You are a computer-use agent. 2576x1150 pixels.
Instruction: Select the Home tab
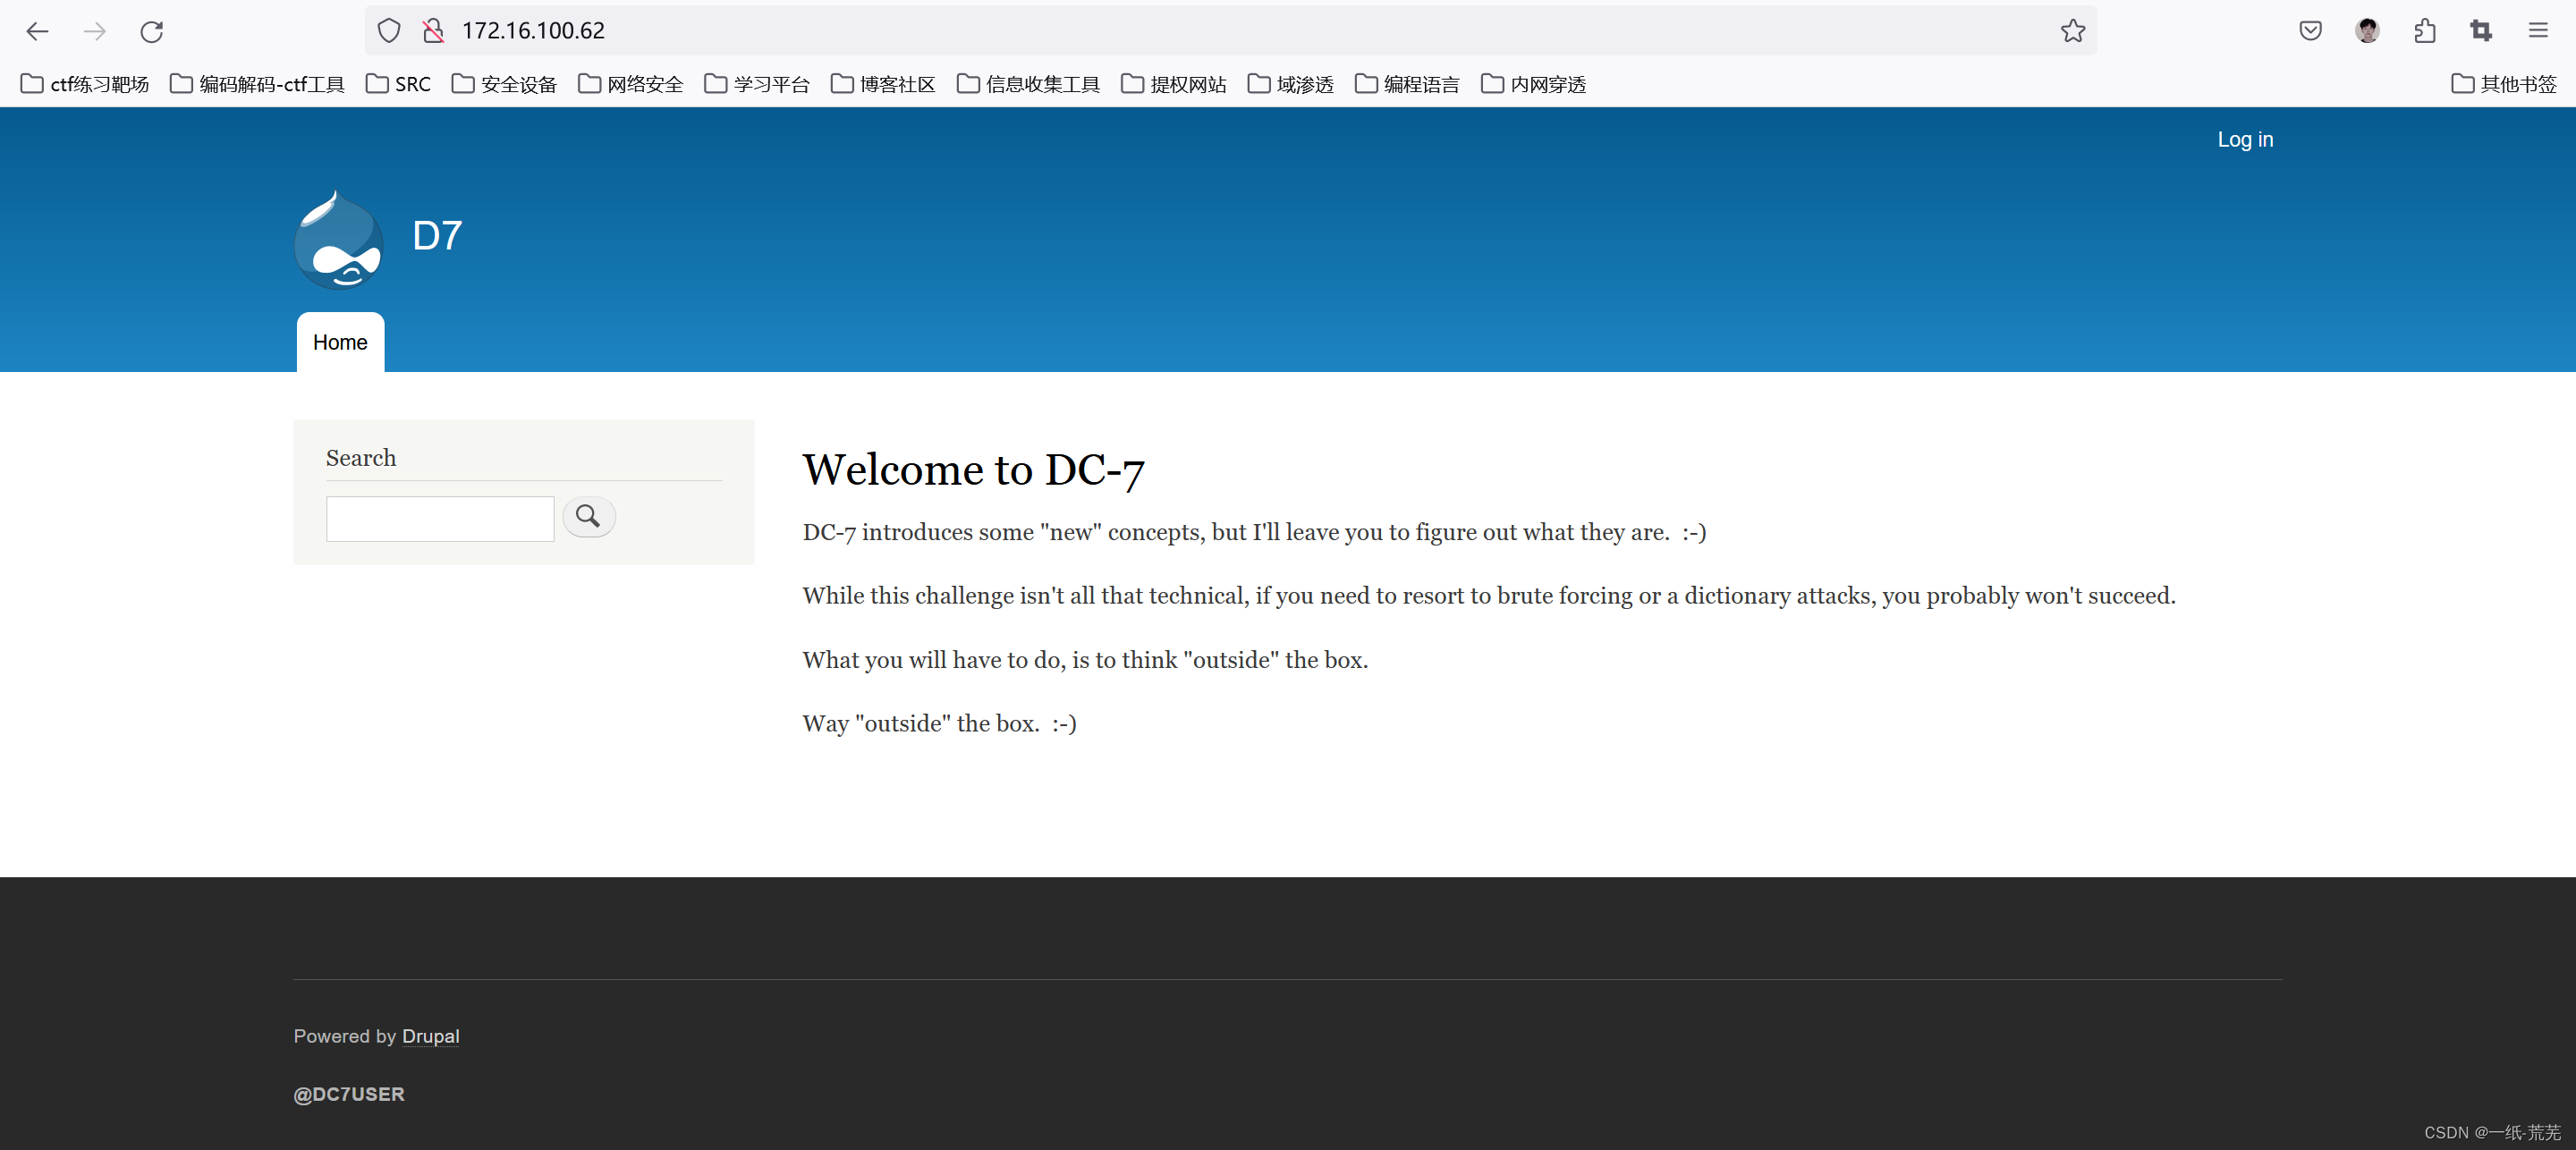(340, 342)
